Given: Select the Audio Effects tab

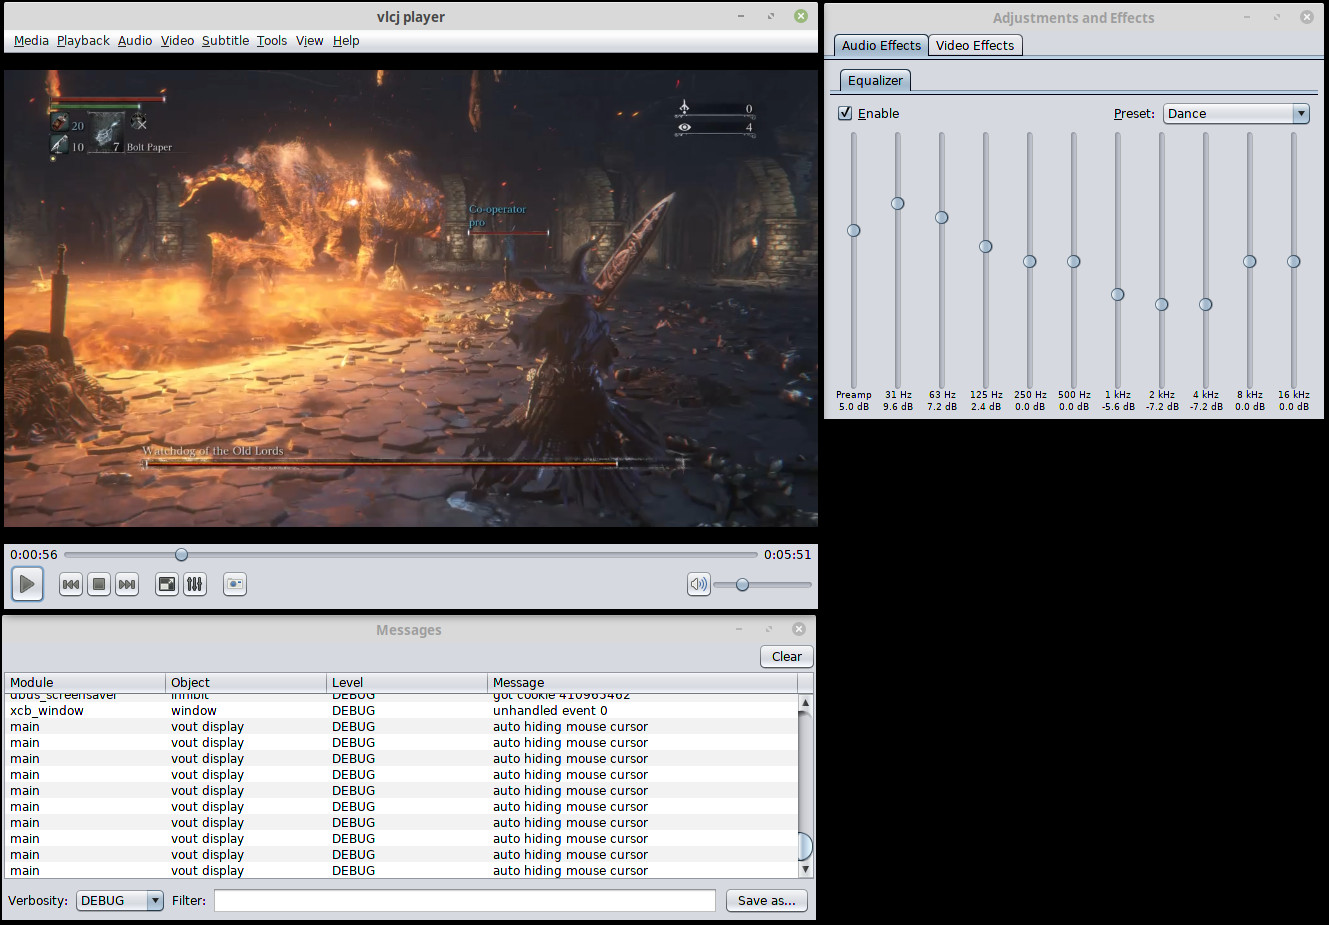Looking at the screenshot, I should (881, 45).
